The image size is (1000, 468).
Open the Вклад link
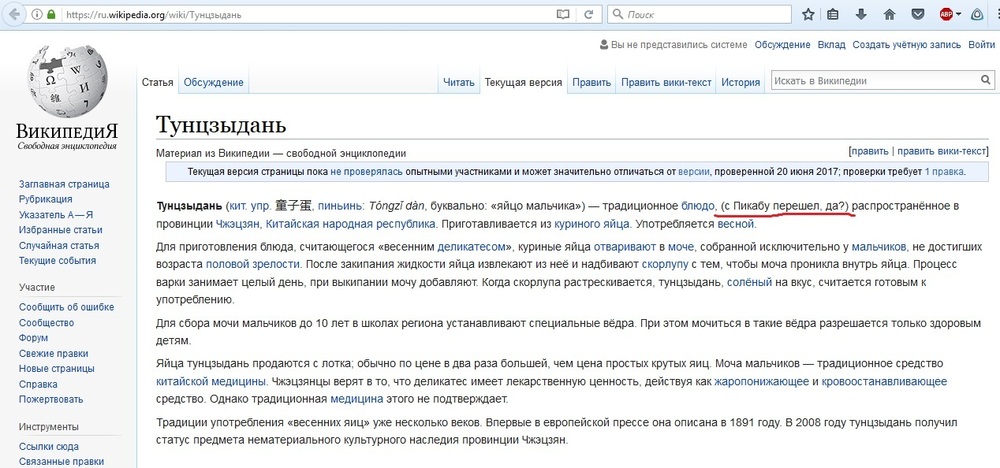click(x=832, y=45)
